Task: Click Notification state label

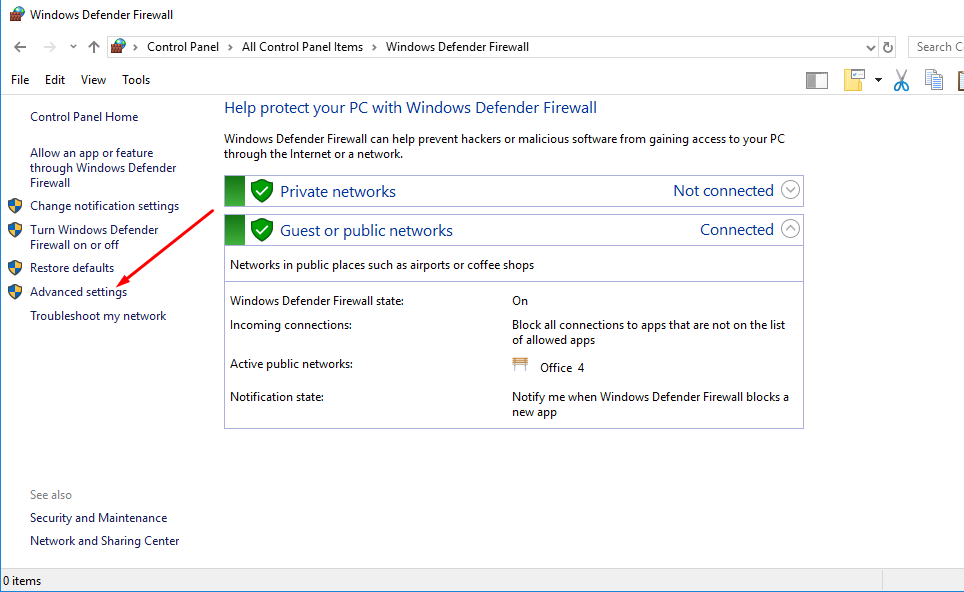Action: [x=277, y=397]
